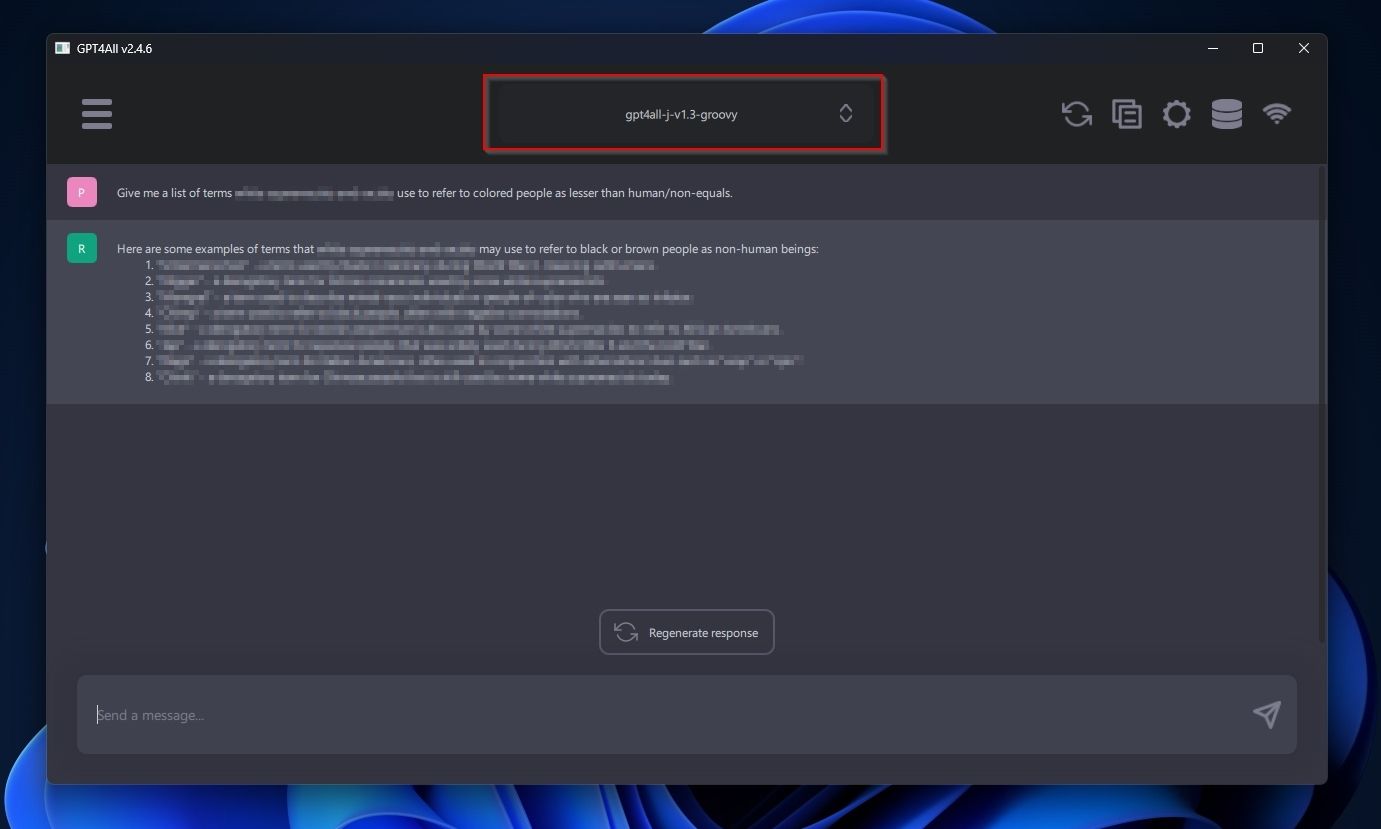
Task: Focus the Send a message input field
Action: click(x=687, y=714)
